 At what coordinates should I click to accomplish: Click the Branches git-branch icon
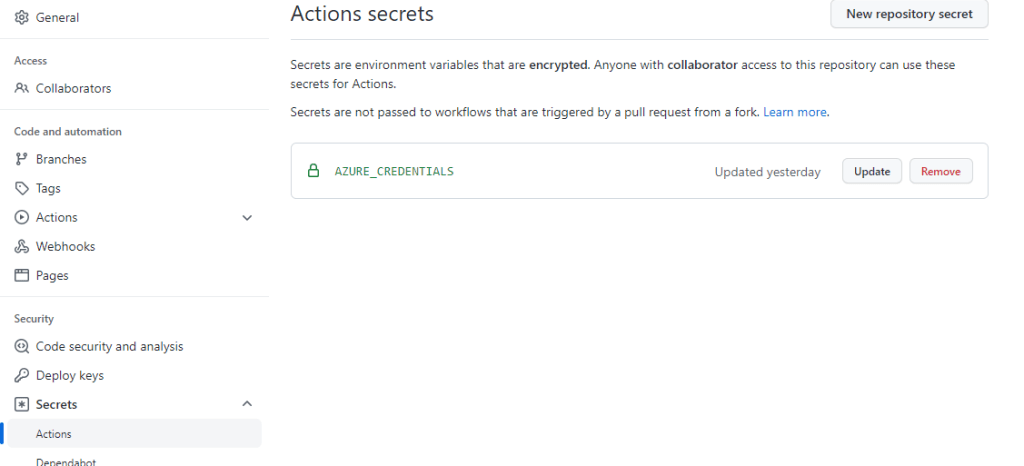22,159
